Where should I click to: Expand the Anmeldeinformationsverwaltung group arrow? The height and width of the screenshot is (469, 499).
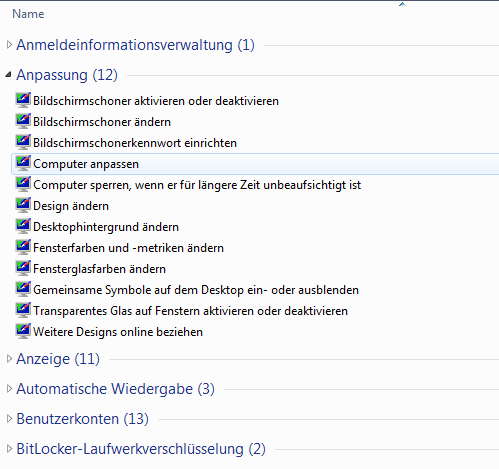point(9,45)
